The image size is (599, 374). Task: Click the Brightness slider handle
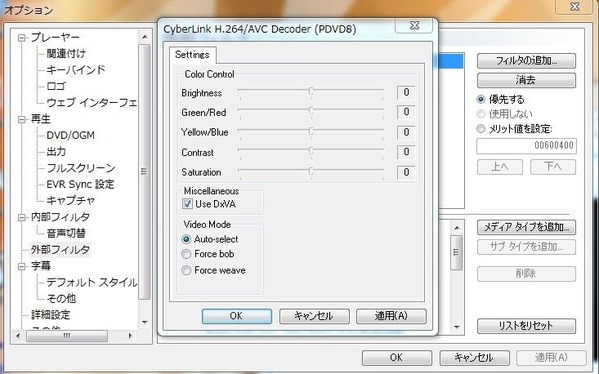pyautogui.click(x=311, y=91)
